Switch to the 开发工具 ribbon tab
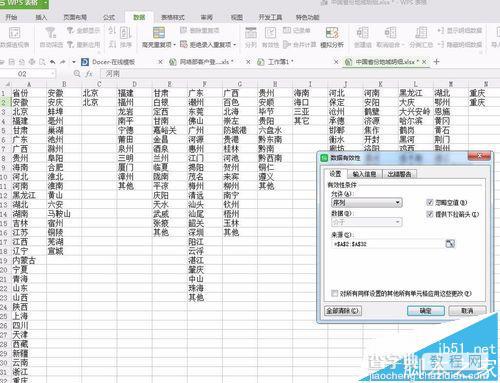 pyautogui.click(x=270, y=17)
